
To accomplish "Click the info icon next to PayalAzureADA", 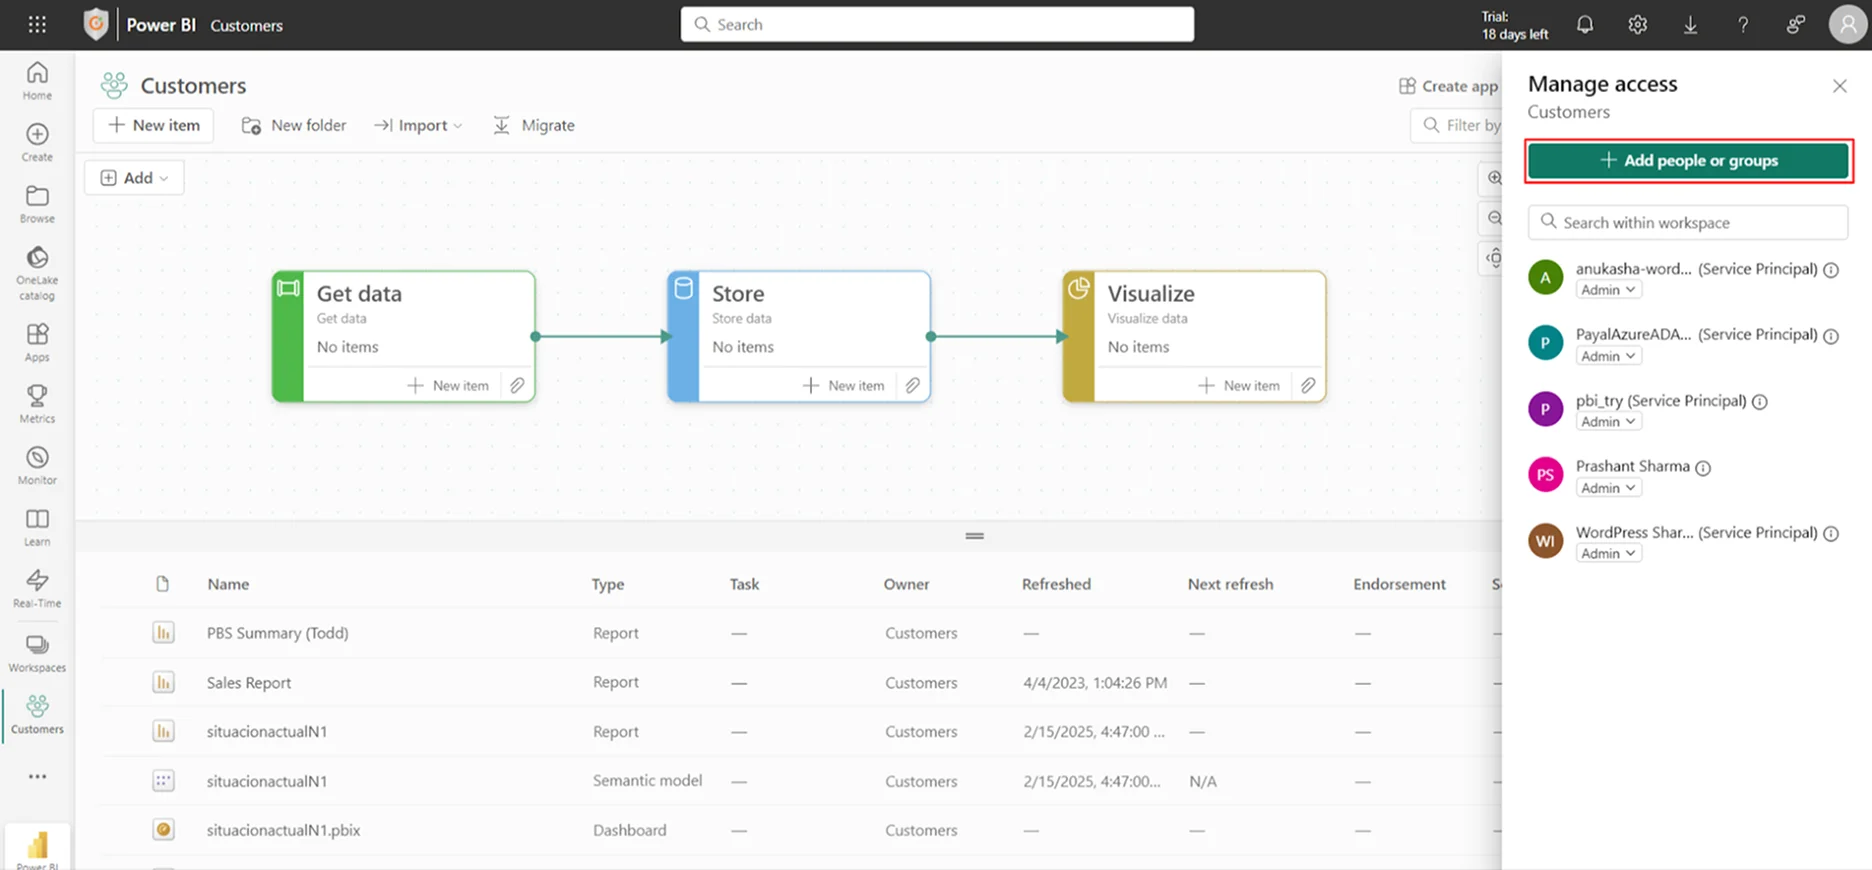I will (1831, 335).
